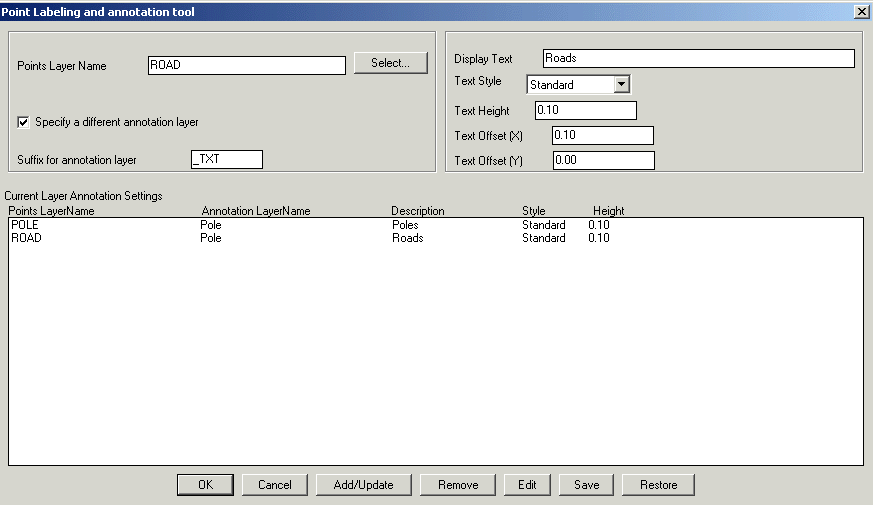Click the Restore button
The height and width of the screenshot is (505, 873).
658,485
